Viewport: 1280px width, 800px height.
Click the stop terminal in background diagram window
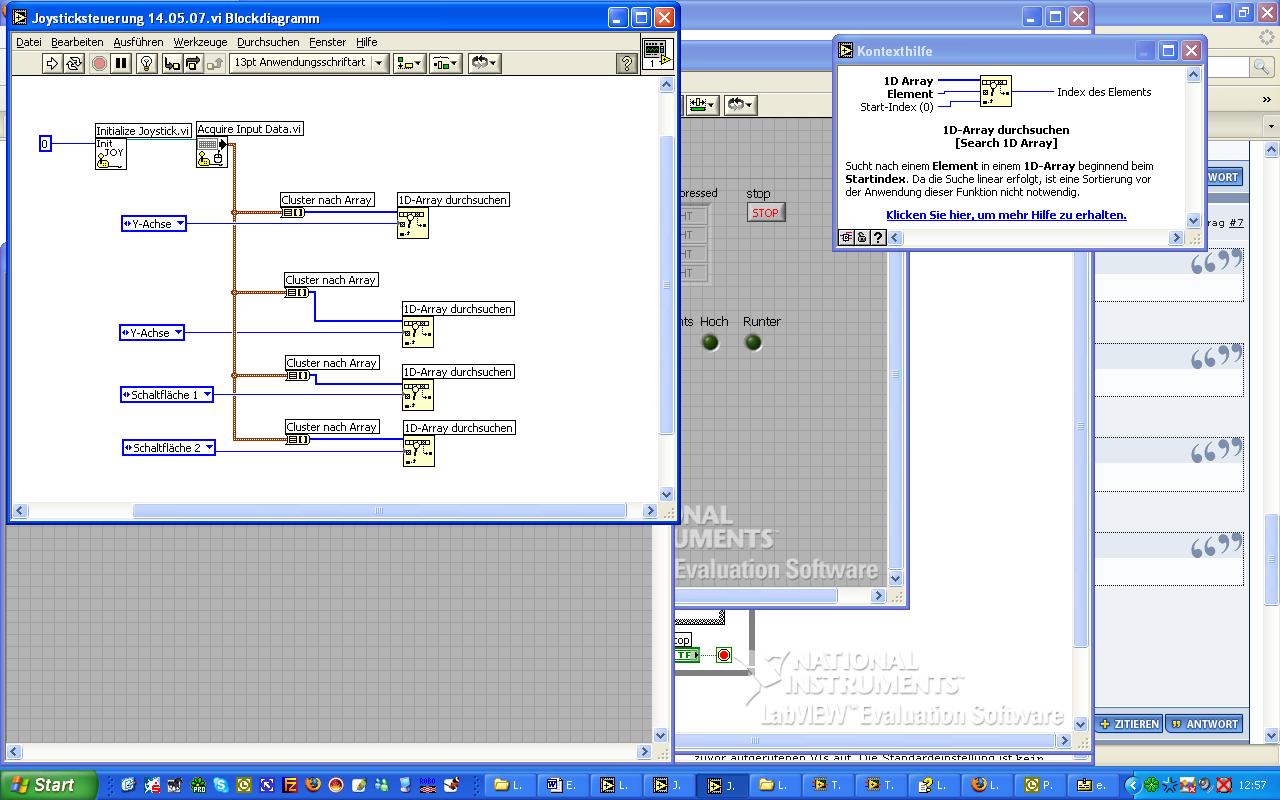[x=687, y=655]
